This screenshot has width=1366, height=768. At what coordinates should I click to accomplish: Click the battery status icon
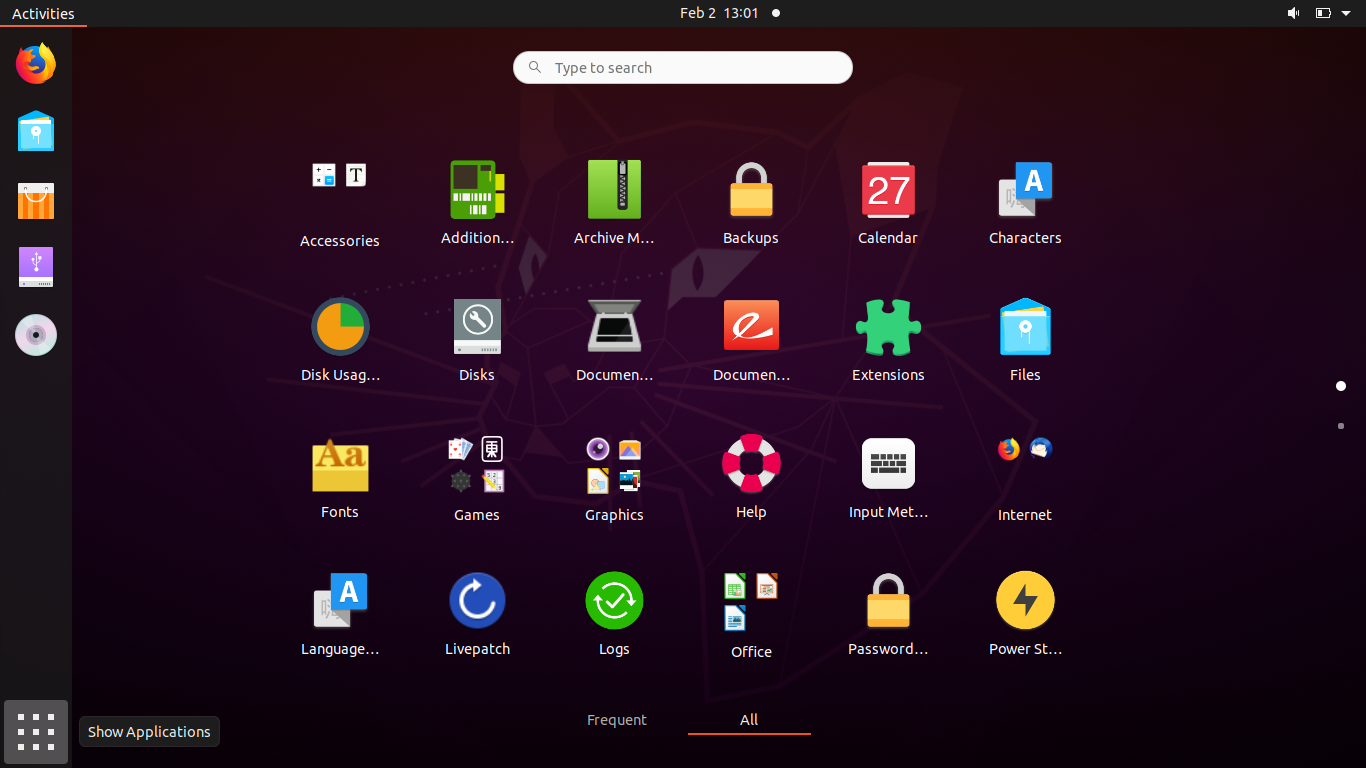click(1323, 13)
